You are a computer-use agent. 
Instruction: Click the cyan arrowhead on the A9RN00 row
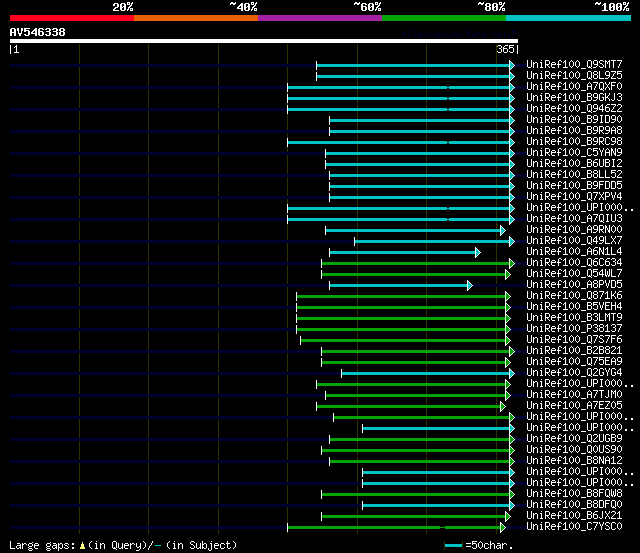pos(503,231)
